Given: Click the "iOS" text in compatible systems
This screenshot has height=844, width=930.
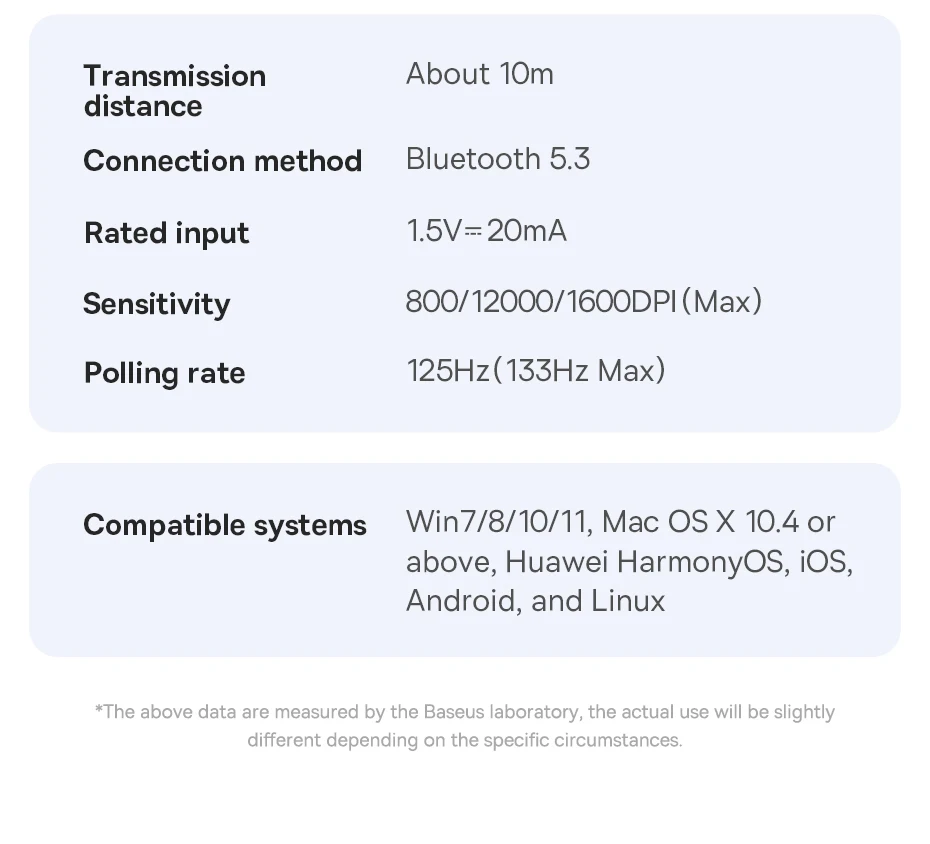Looking at the screenshot, I should pyautogui.click(x=824, y=562).
